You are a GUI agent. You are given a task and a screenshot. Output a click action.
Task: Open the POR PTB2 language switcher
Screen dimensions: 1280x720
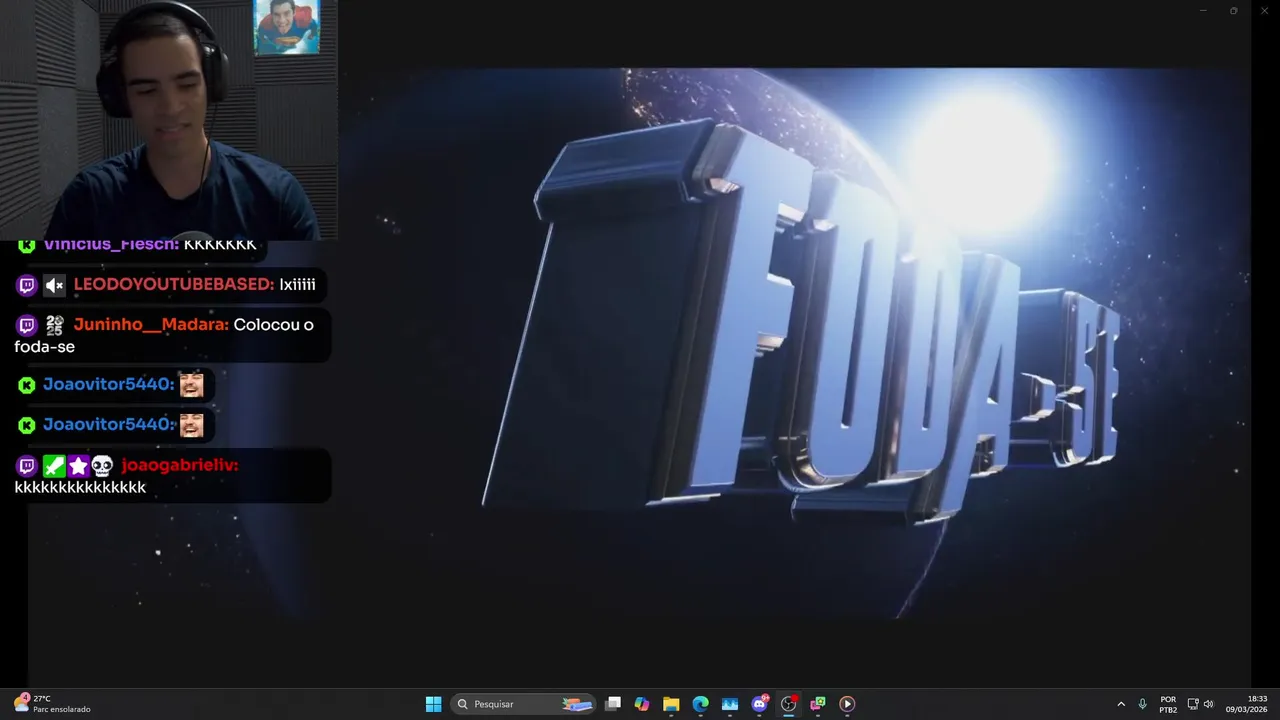tap(1168, 704)
